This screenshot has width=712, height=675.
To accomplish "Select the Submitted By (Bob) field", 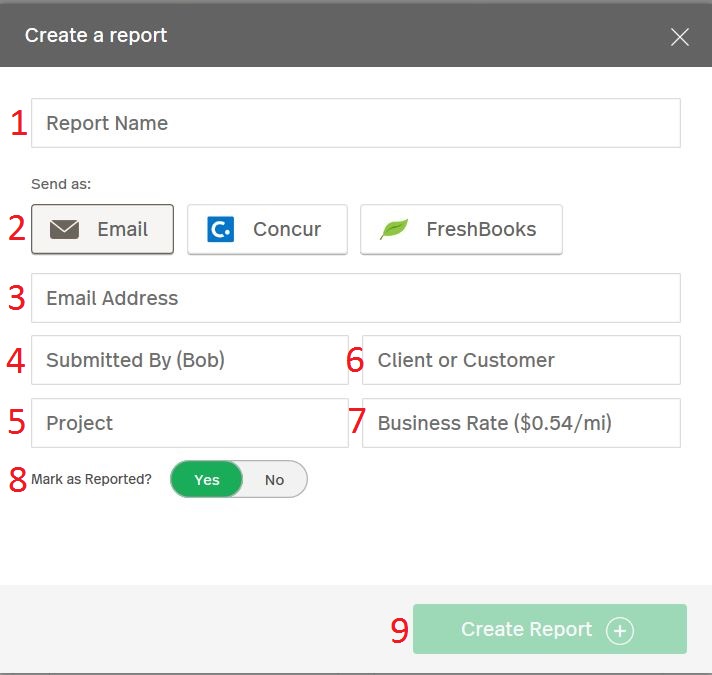I will 190,360.
